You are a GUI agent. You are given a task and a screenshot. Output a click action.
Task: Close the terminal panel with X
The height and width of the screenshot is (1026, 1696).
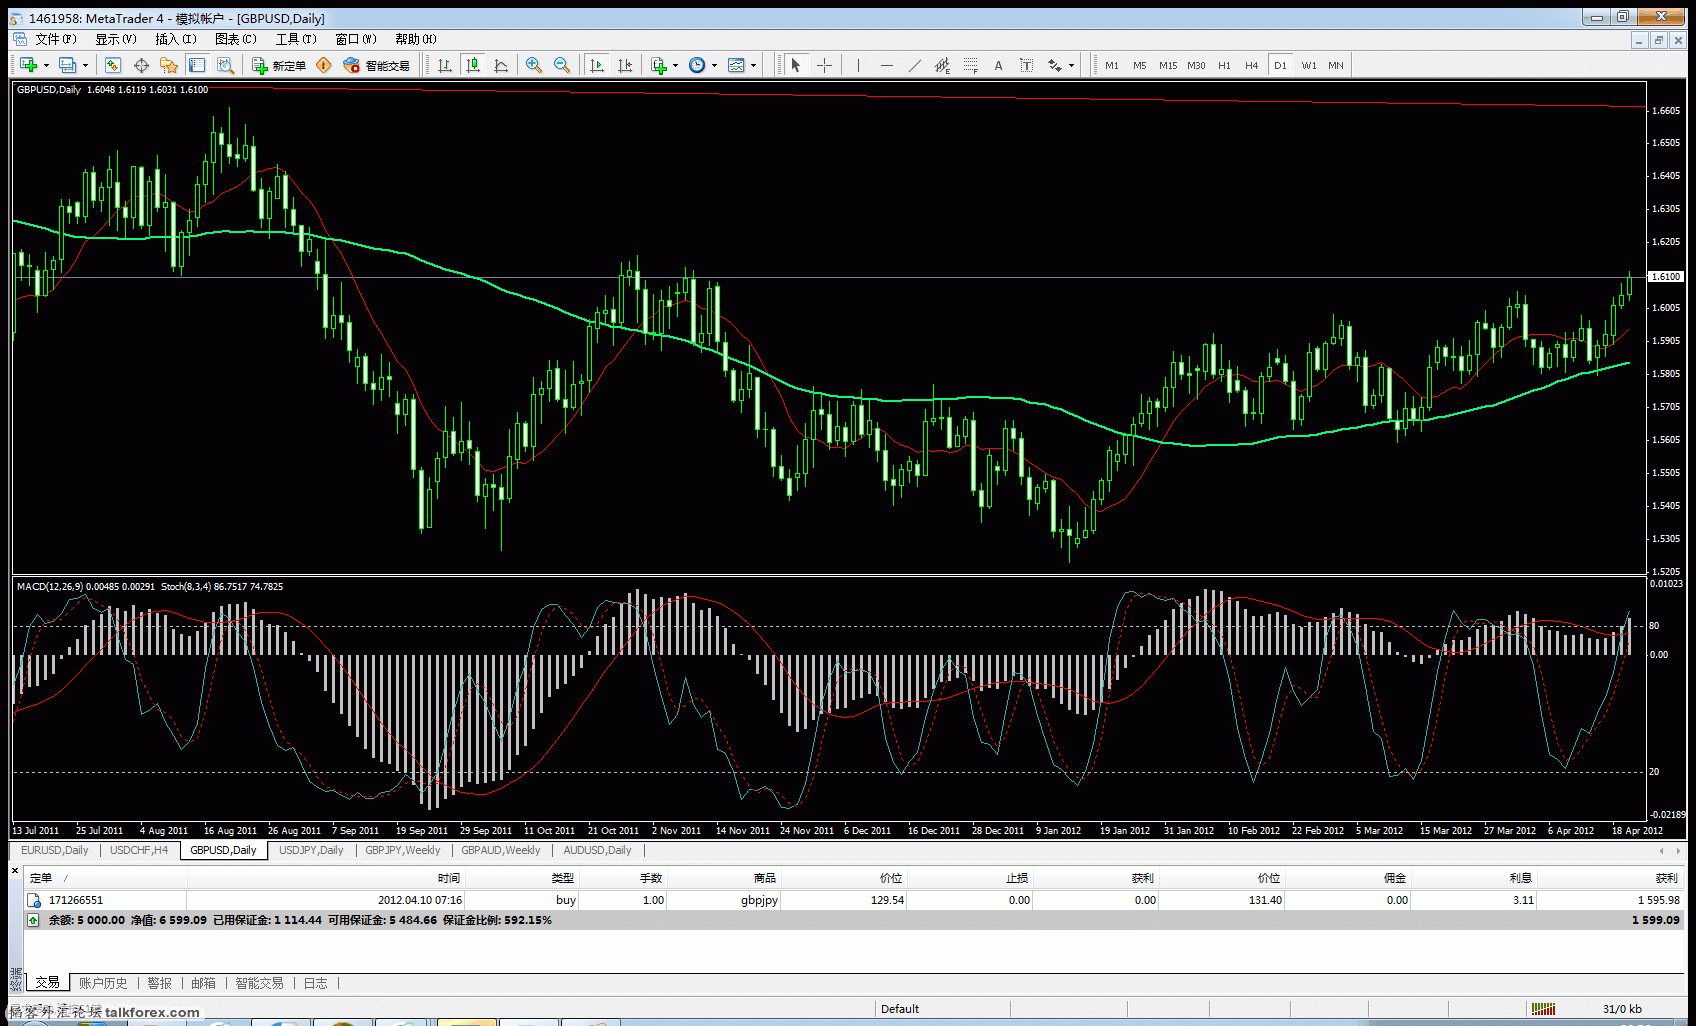[15, 871]
